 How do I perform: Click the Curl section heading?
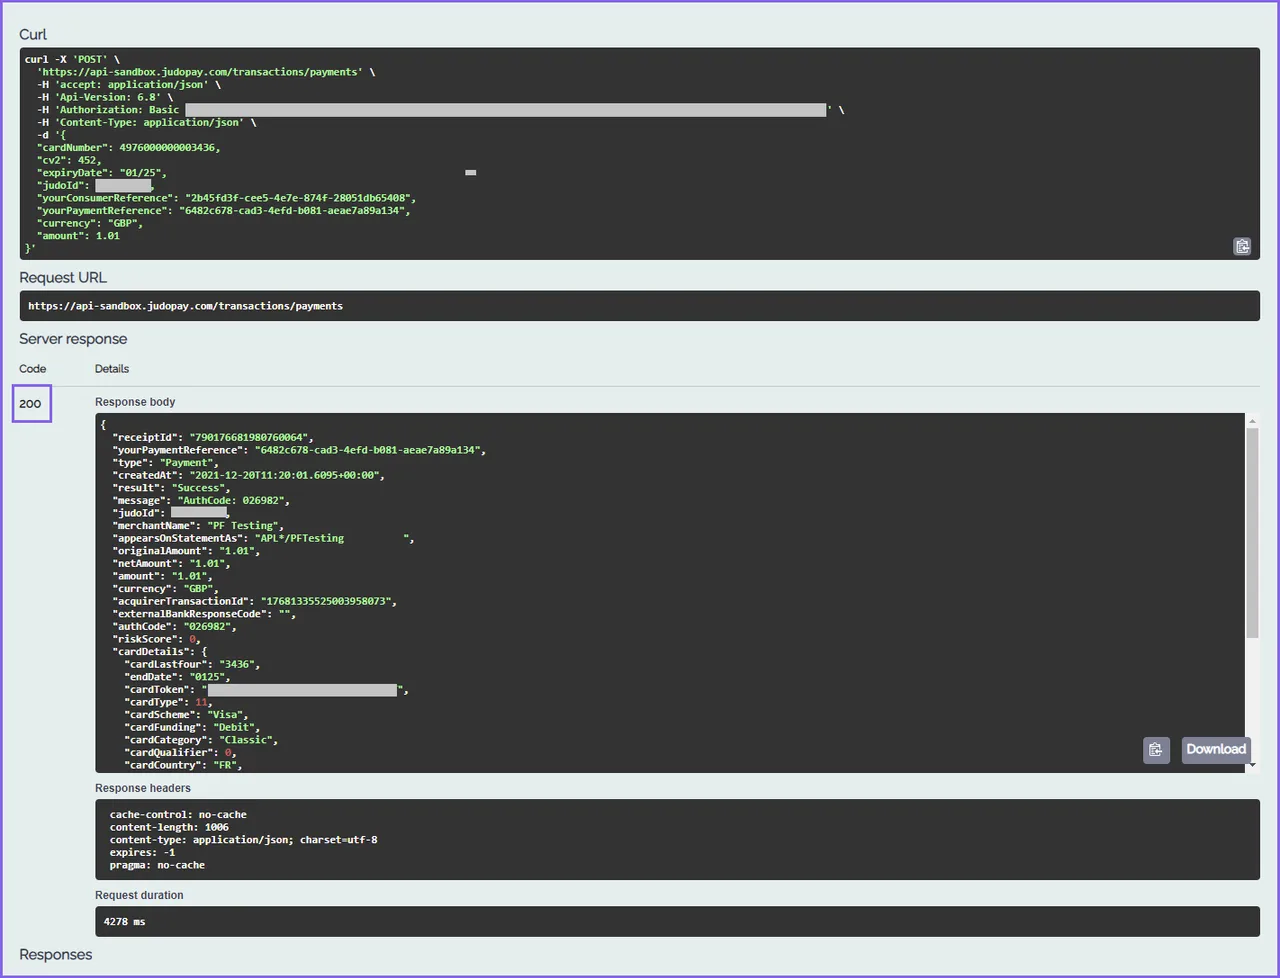coord(33,35)
